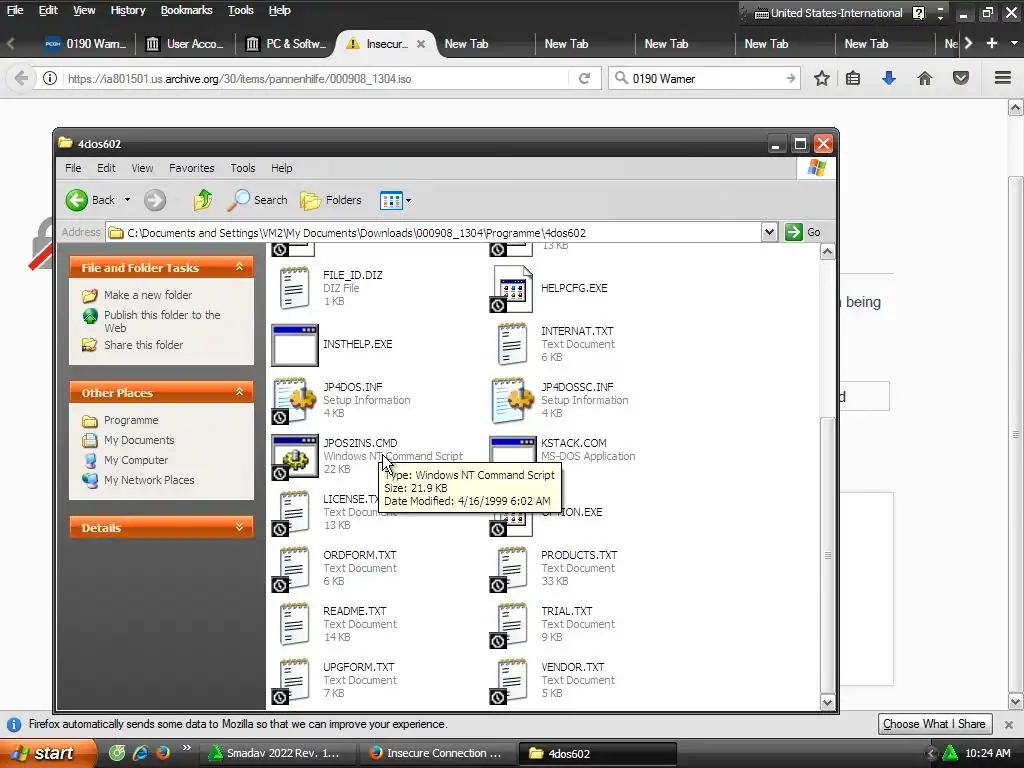1024x768 pixels.
Task: Click the Explorer Back arrow icon
Action: click(77, 200)
